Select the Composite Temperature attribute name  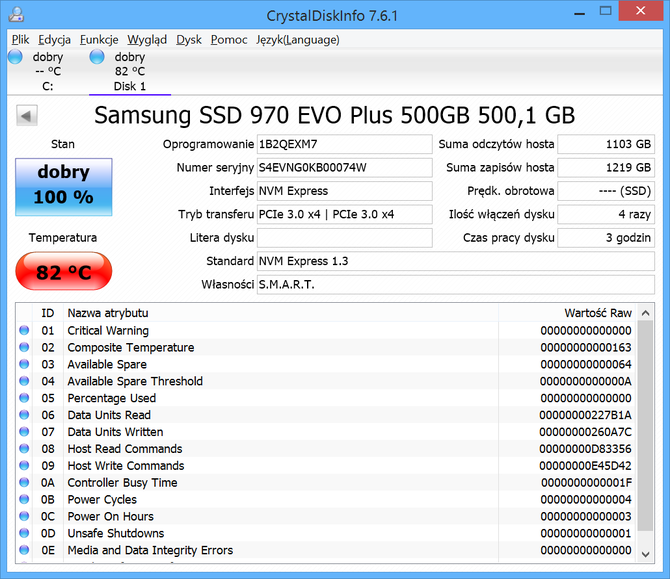point(131,347)
